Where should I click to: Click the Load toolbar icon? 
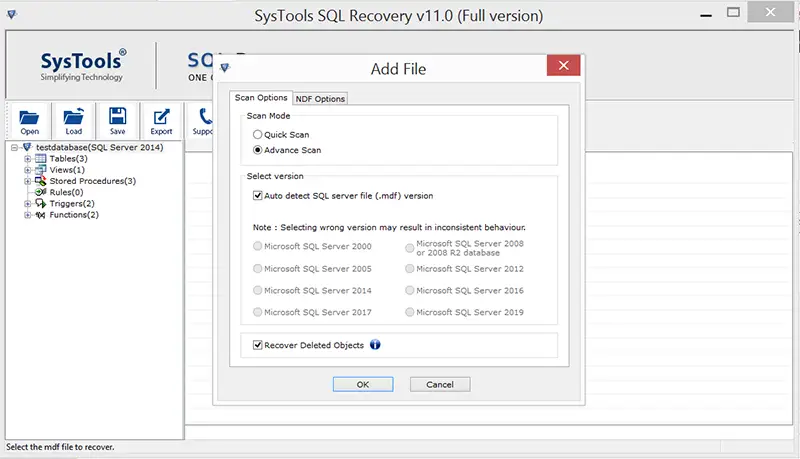click(x=73, y=117)
